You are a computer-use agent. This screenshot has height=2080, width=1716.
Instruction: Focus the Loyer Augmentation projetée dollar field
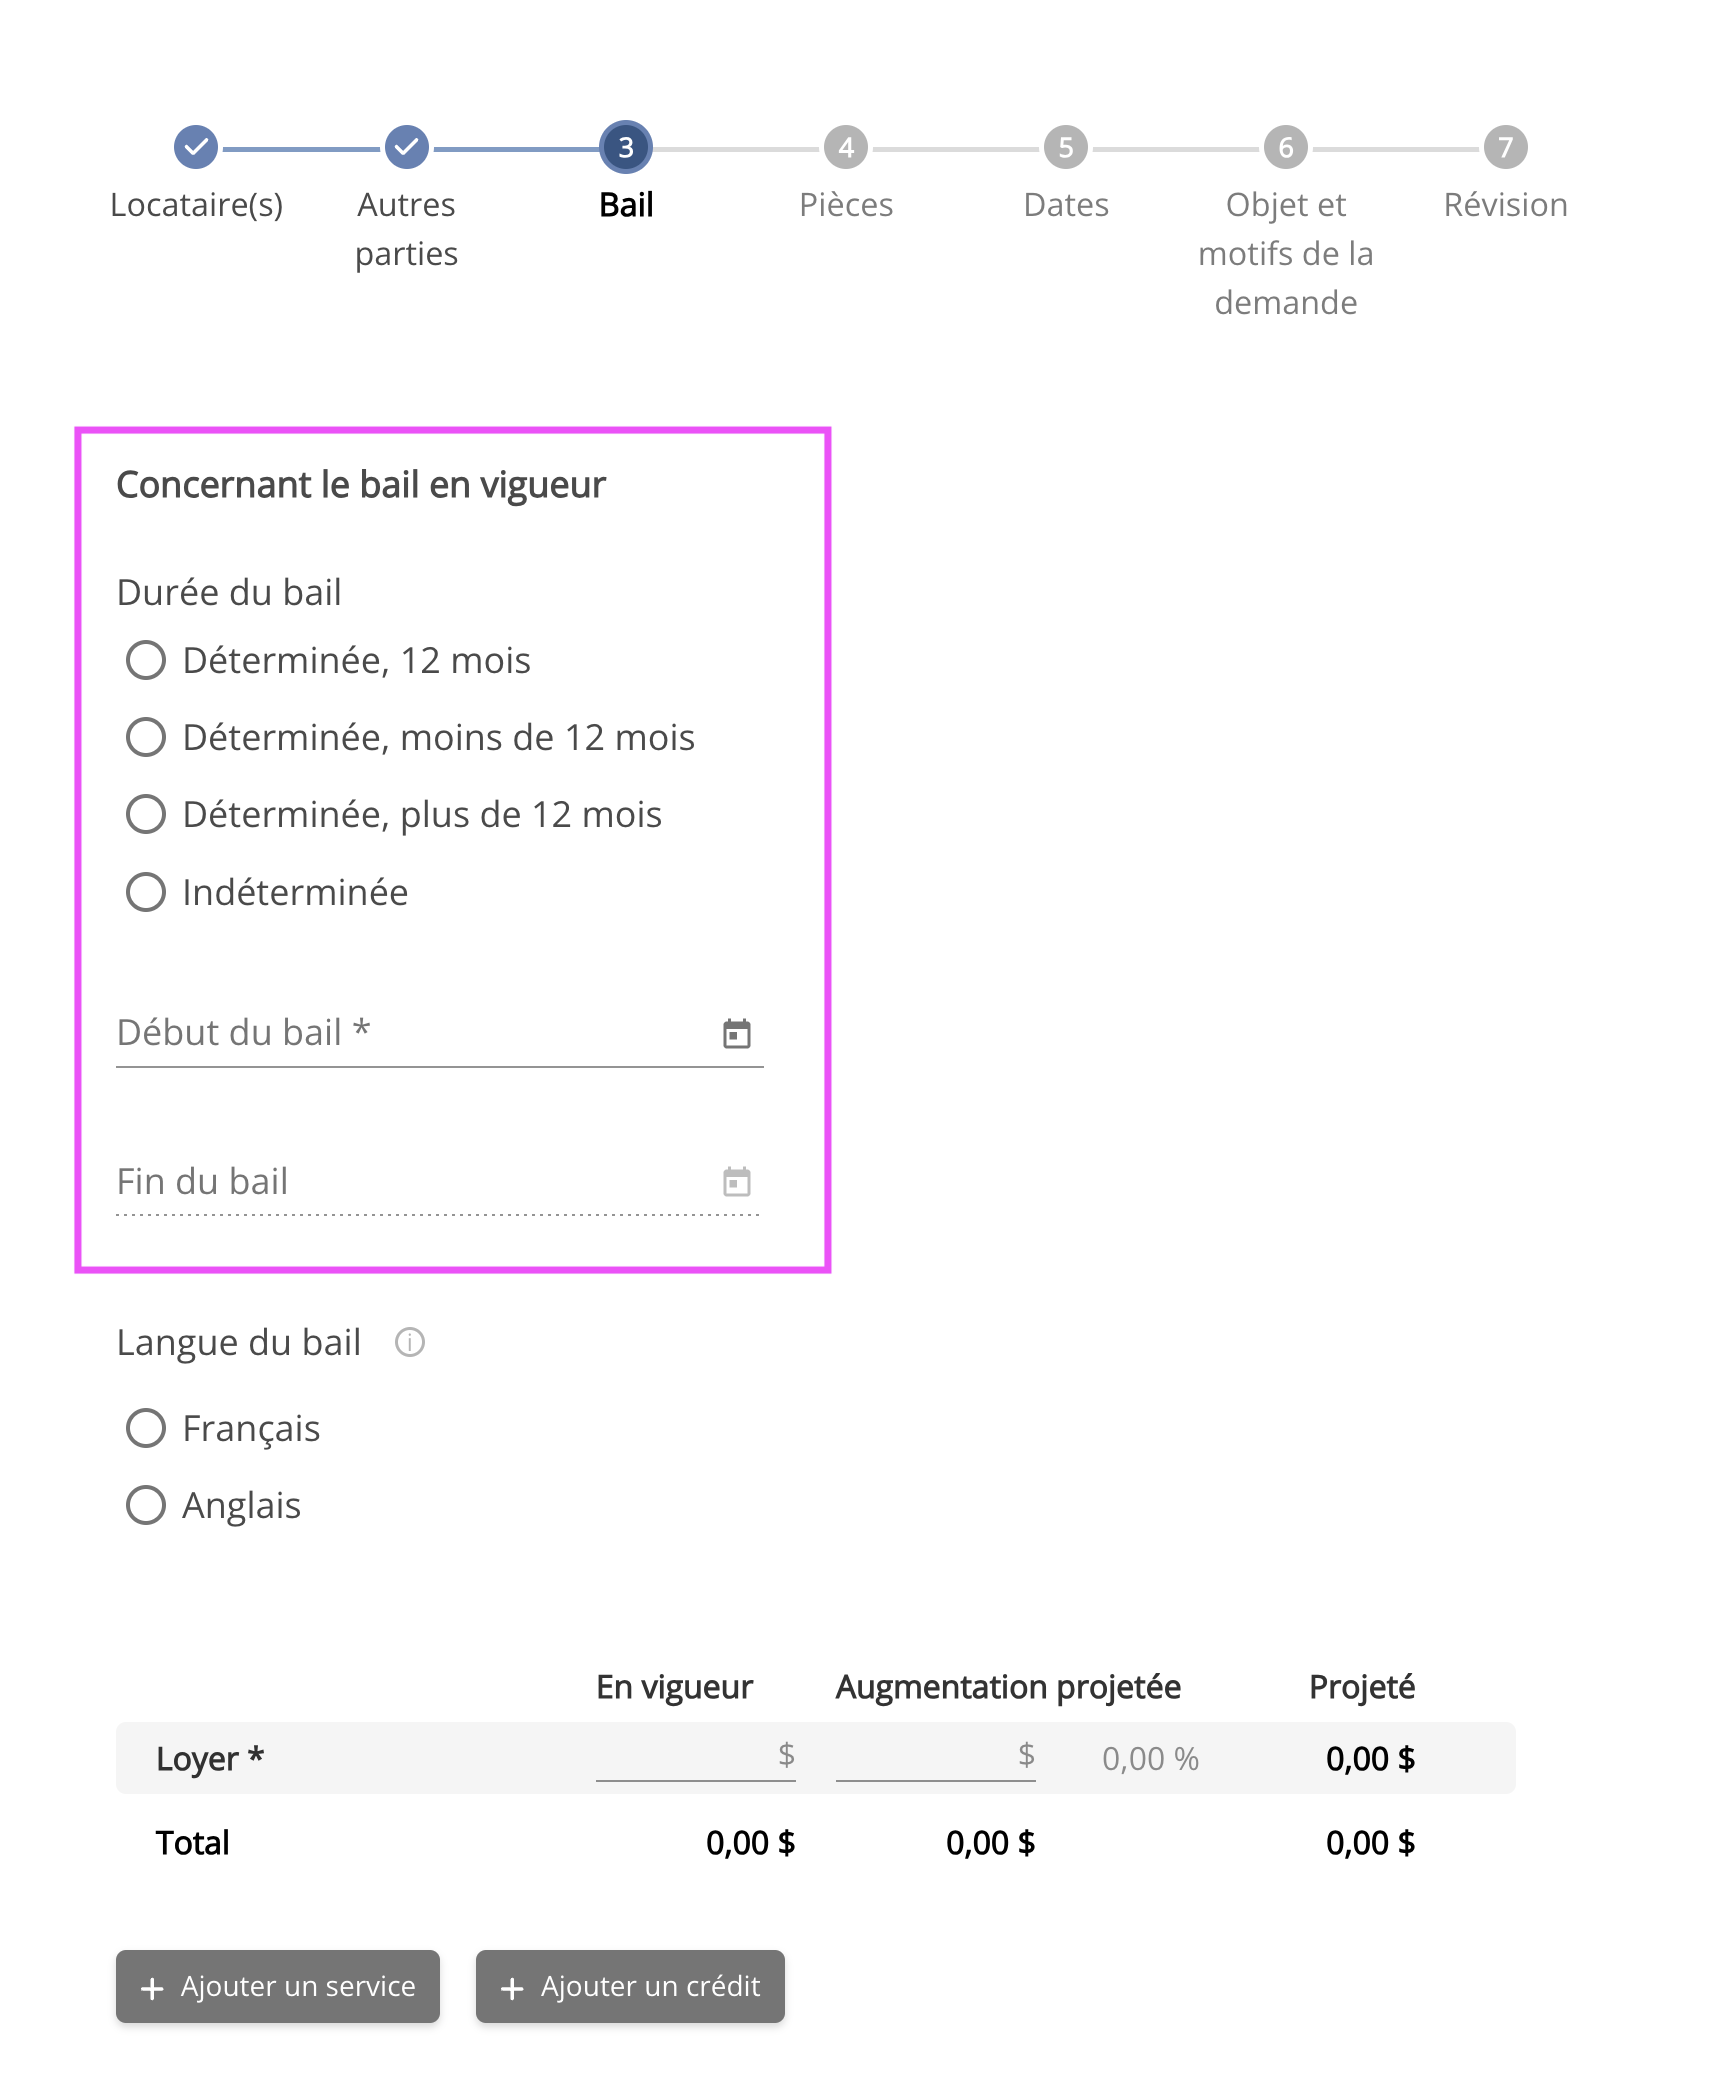click(925, 1757)
